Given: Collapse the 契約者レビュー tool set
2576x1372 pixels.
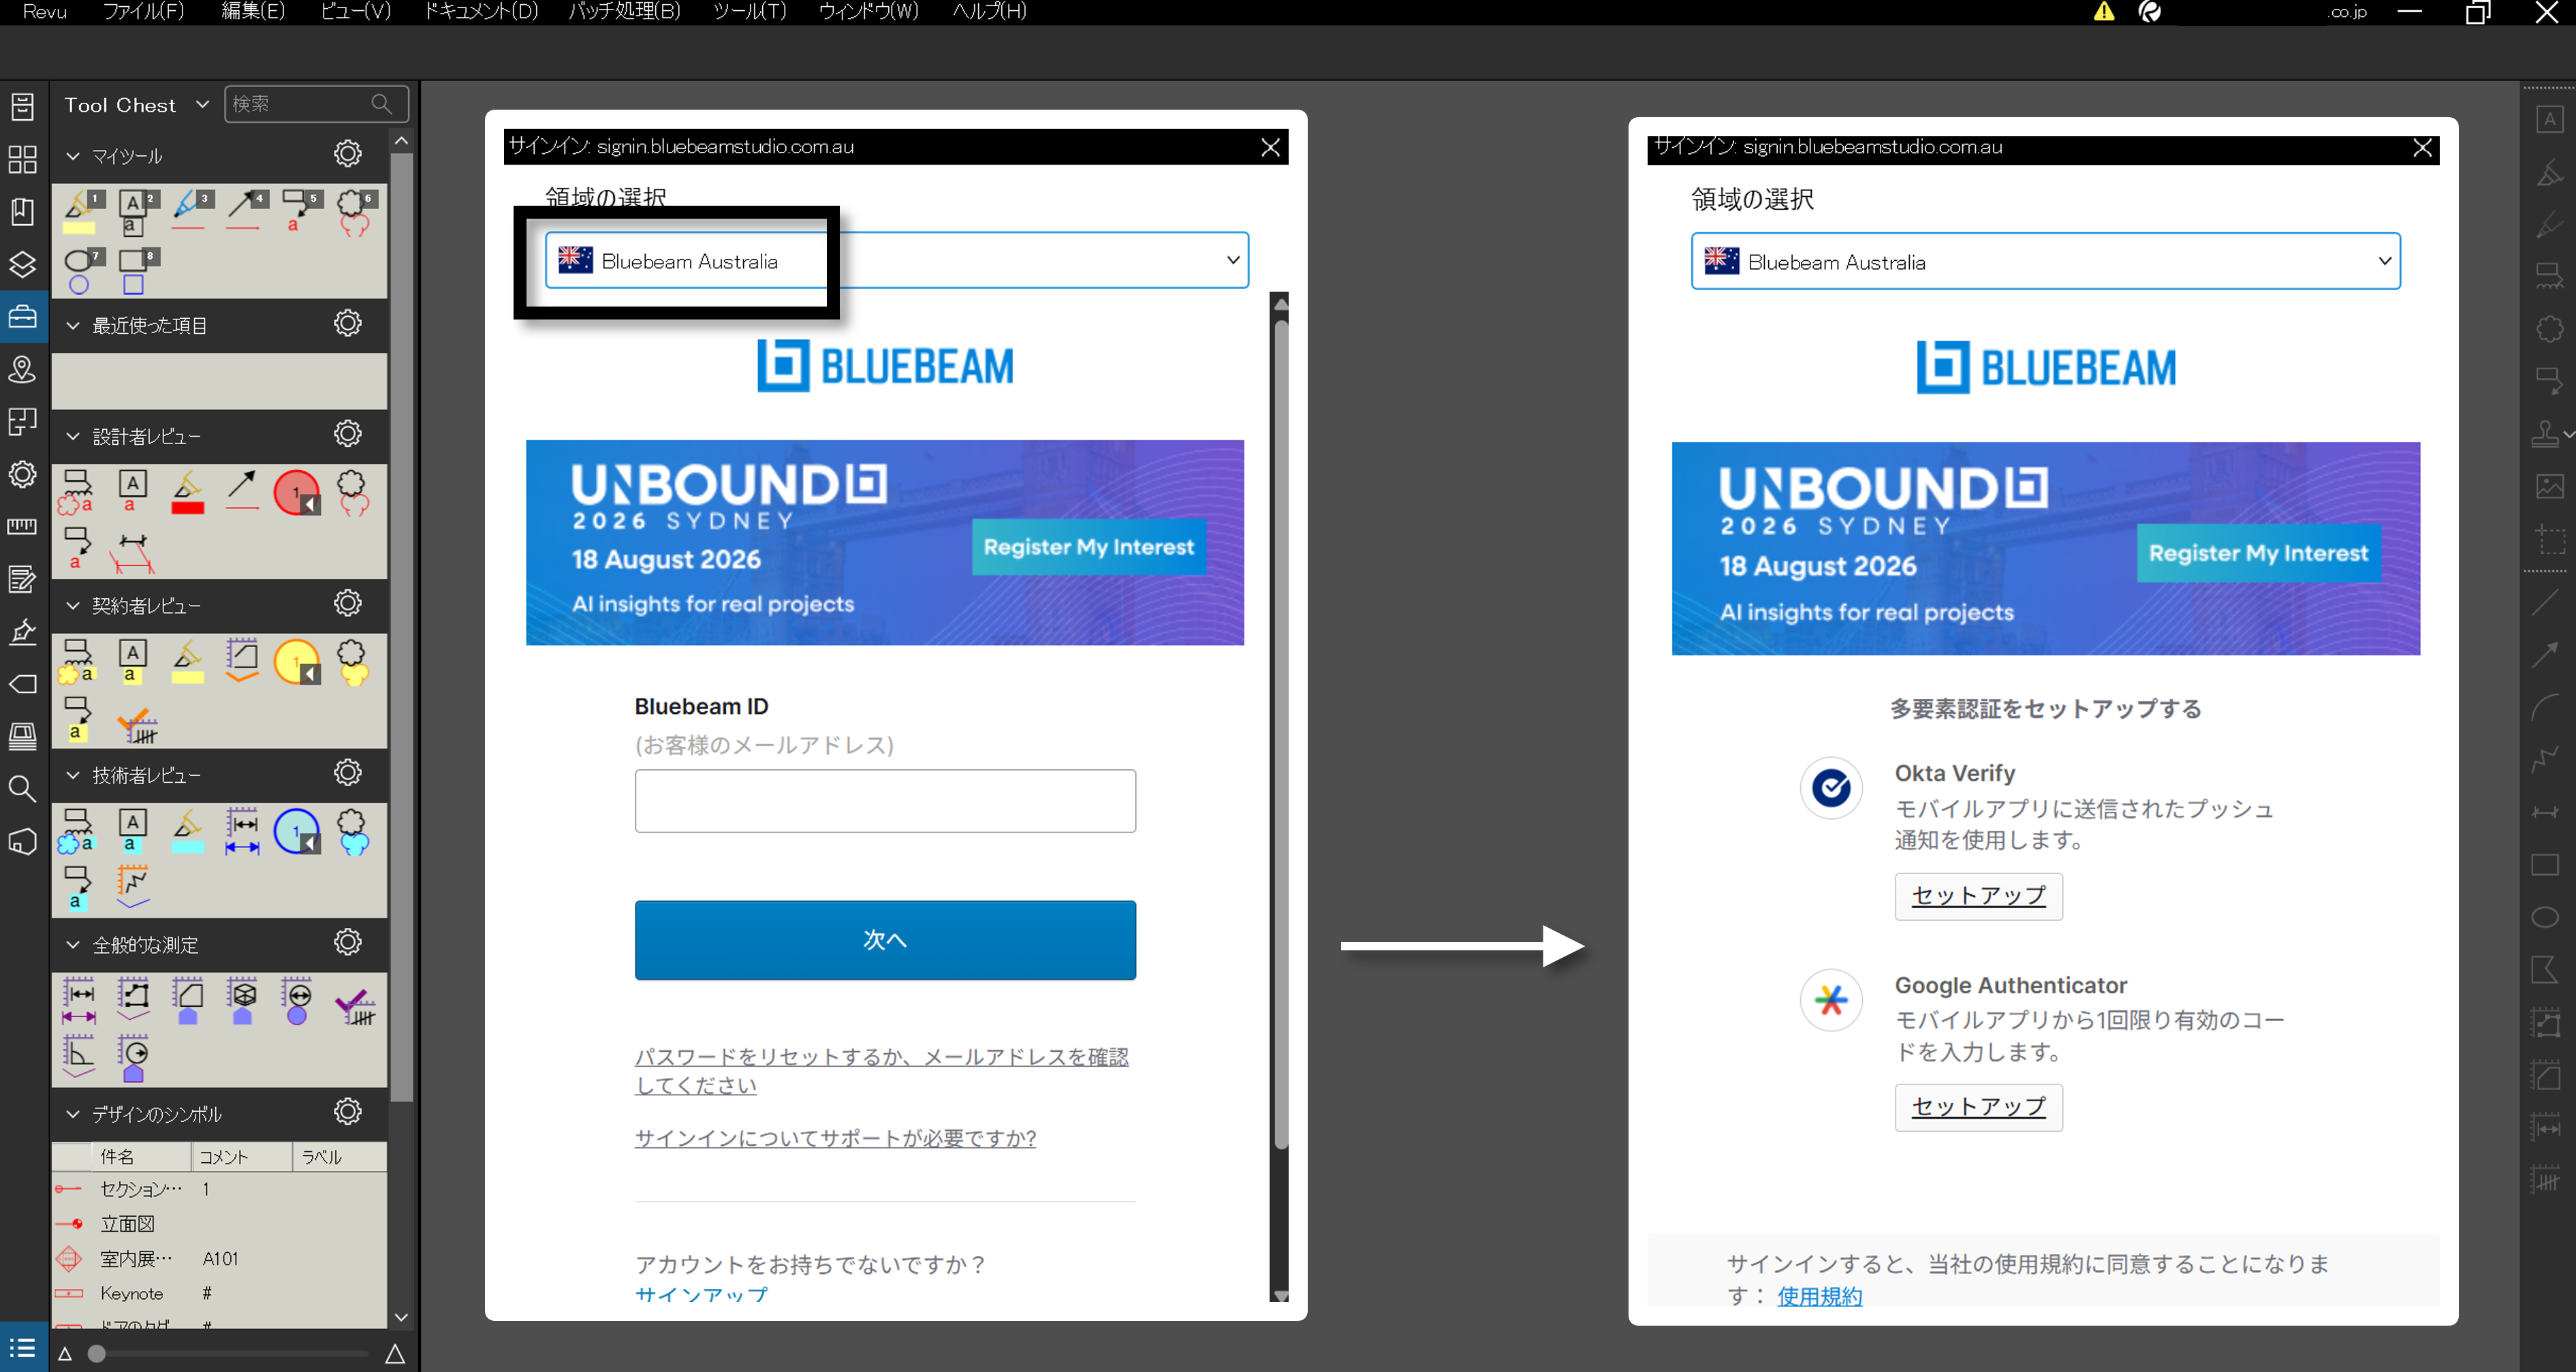Looking at the screenshot, I should pos(72,605).
